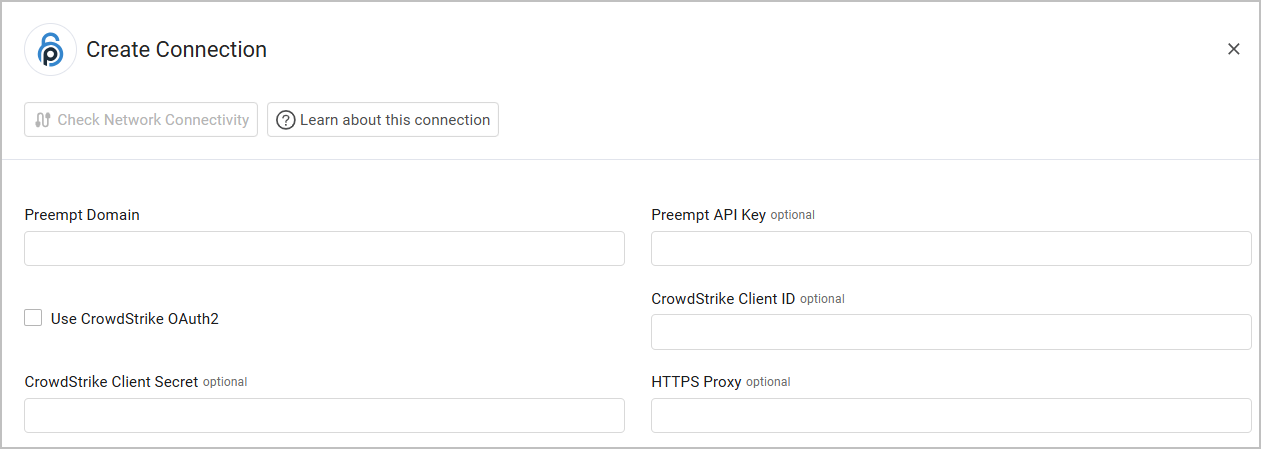Screen dimensions: 1261x449
Task: Click the optional tag beside HTTPS Proxy
Action: pyautogui.click(x=768, y=382)
